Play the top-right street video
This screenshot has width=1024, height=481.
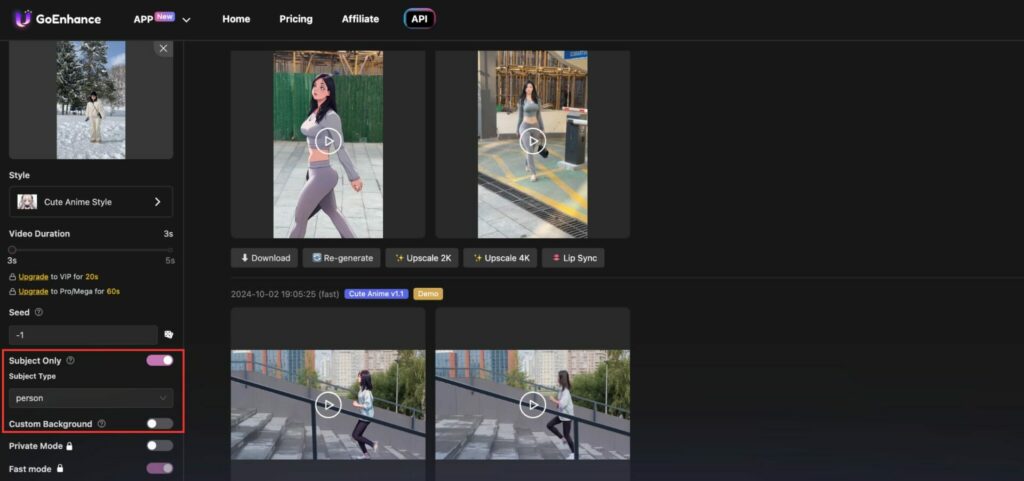pos(532,141)
